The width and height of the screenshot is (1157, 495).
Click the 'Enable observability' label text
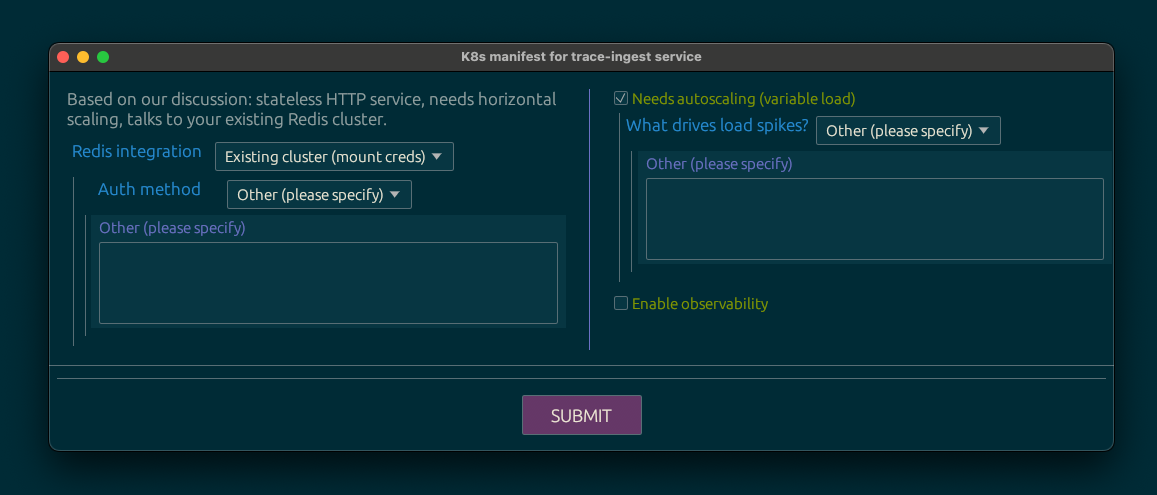tap(700, 304)
